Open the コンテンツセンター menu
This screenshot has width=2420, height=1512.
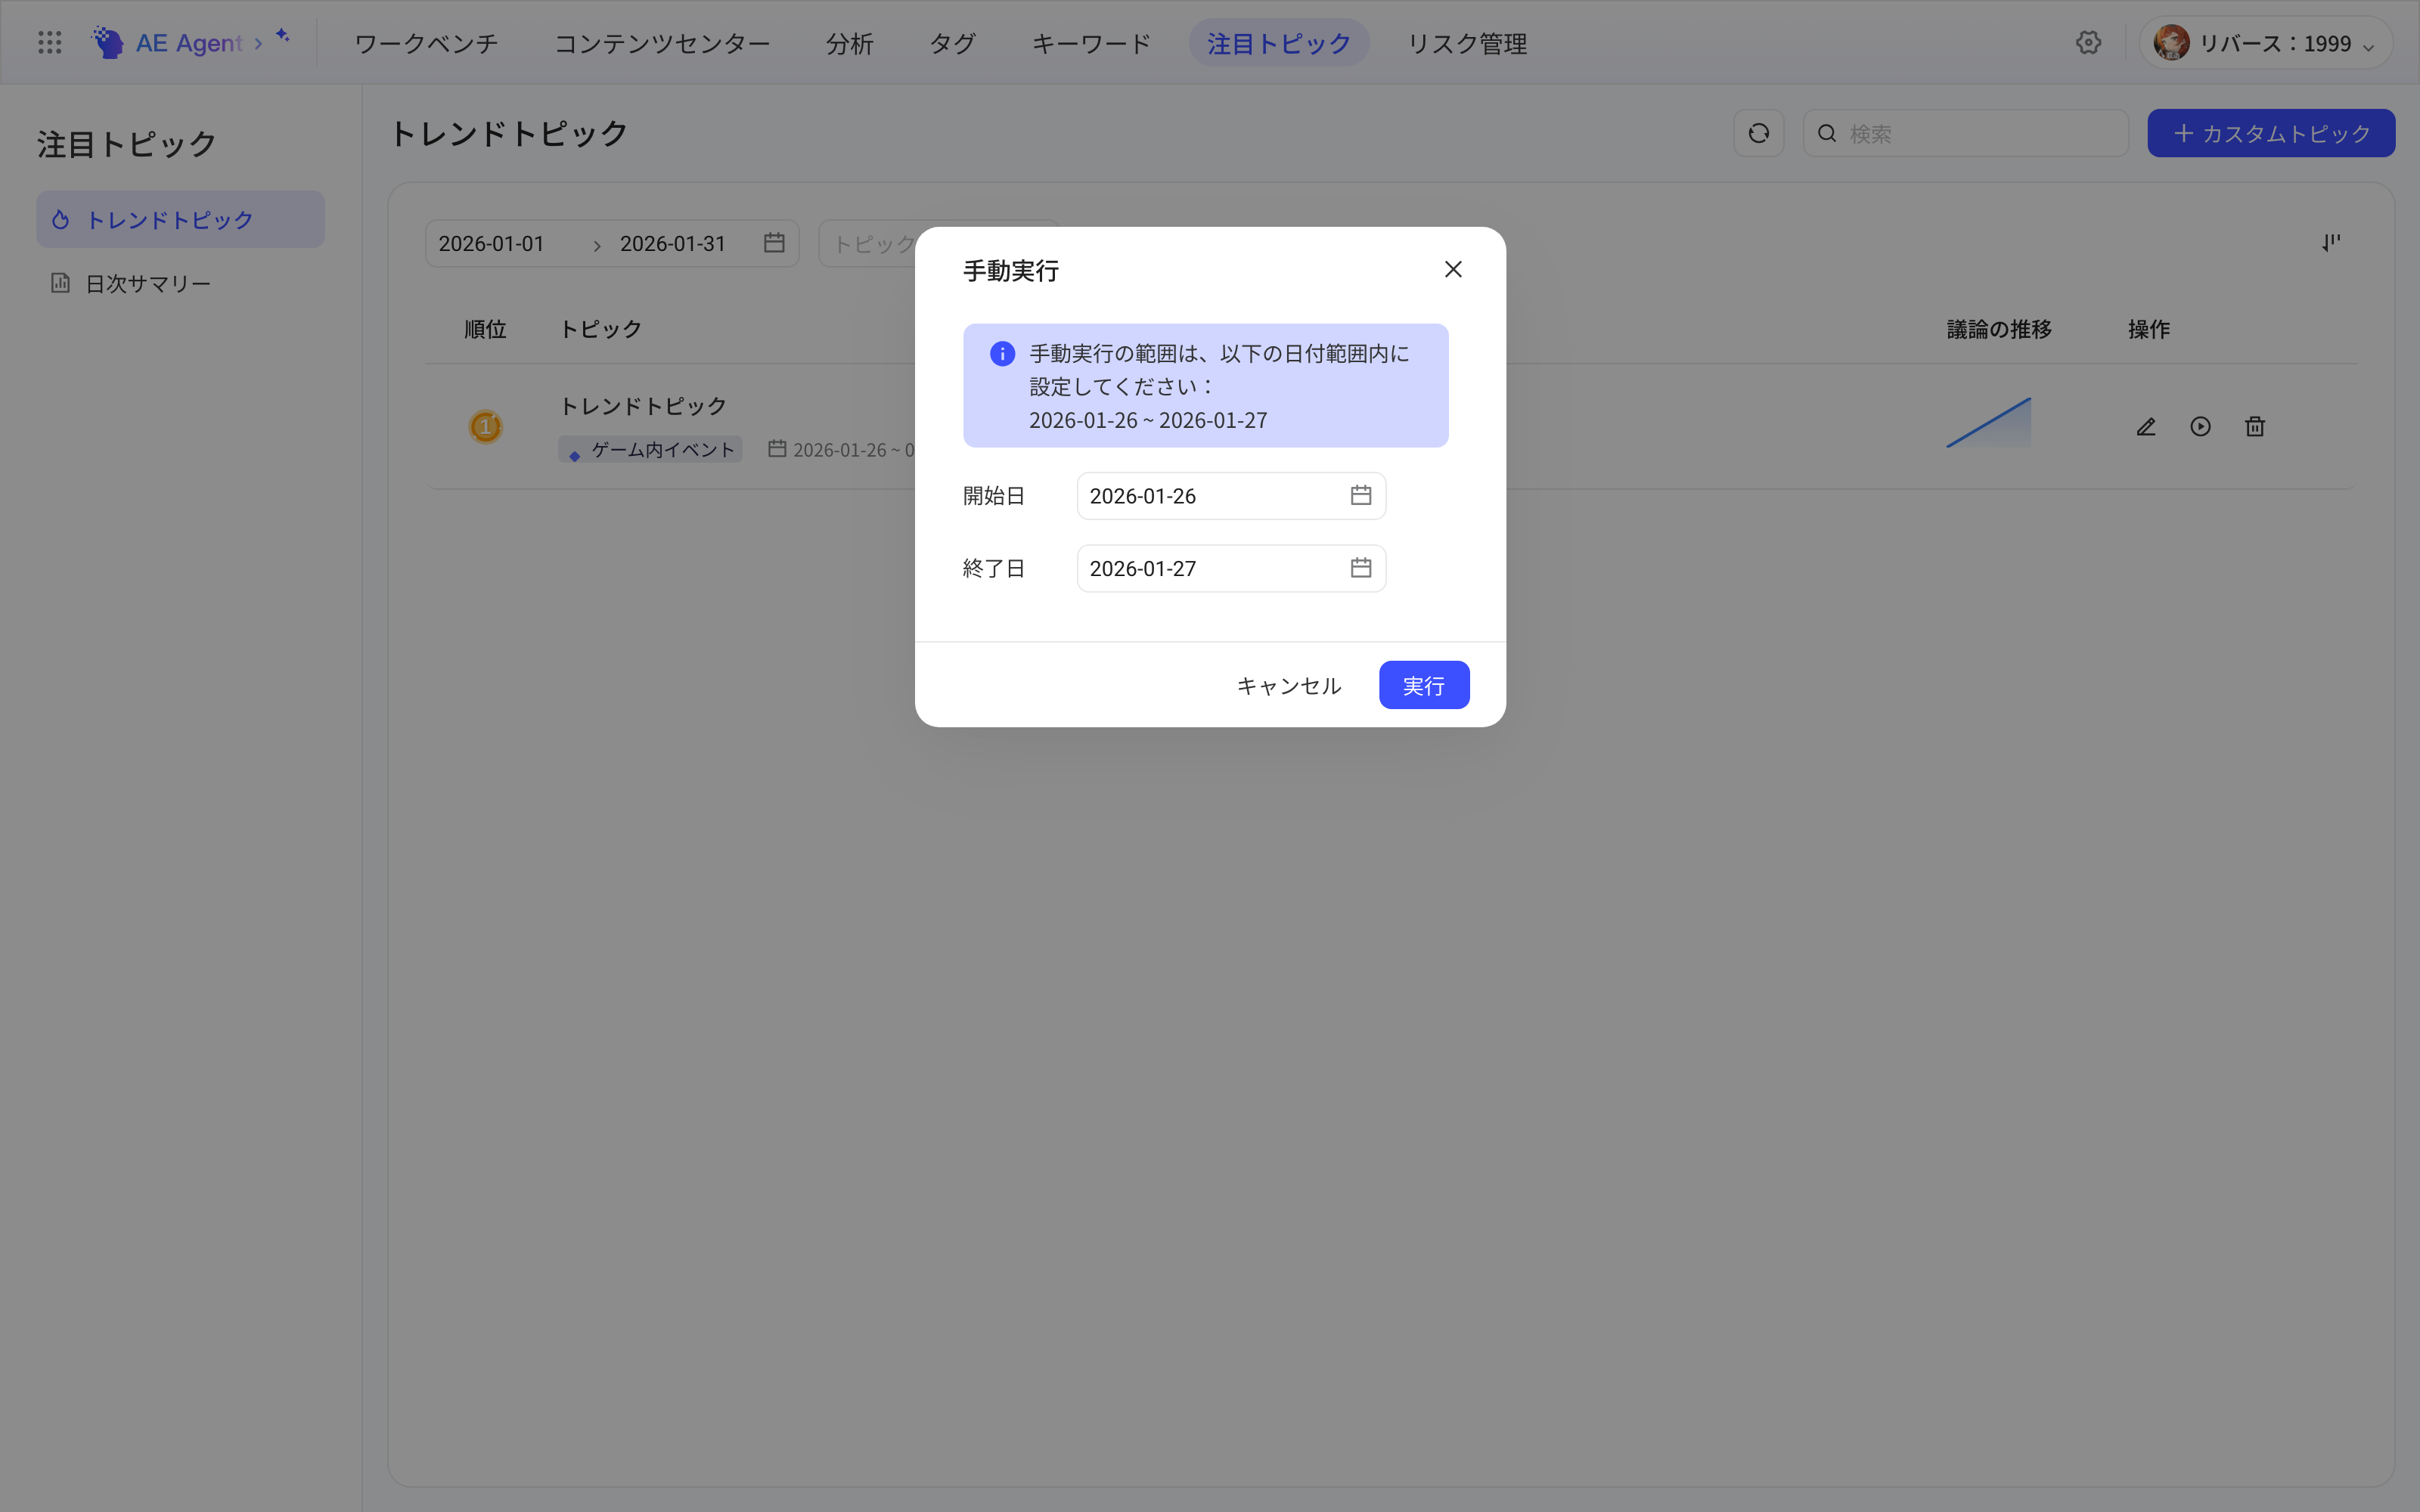tap(662, 43)
